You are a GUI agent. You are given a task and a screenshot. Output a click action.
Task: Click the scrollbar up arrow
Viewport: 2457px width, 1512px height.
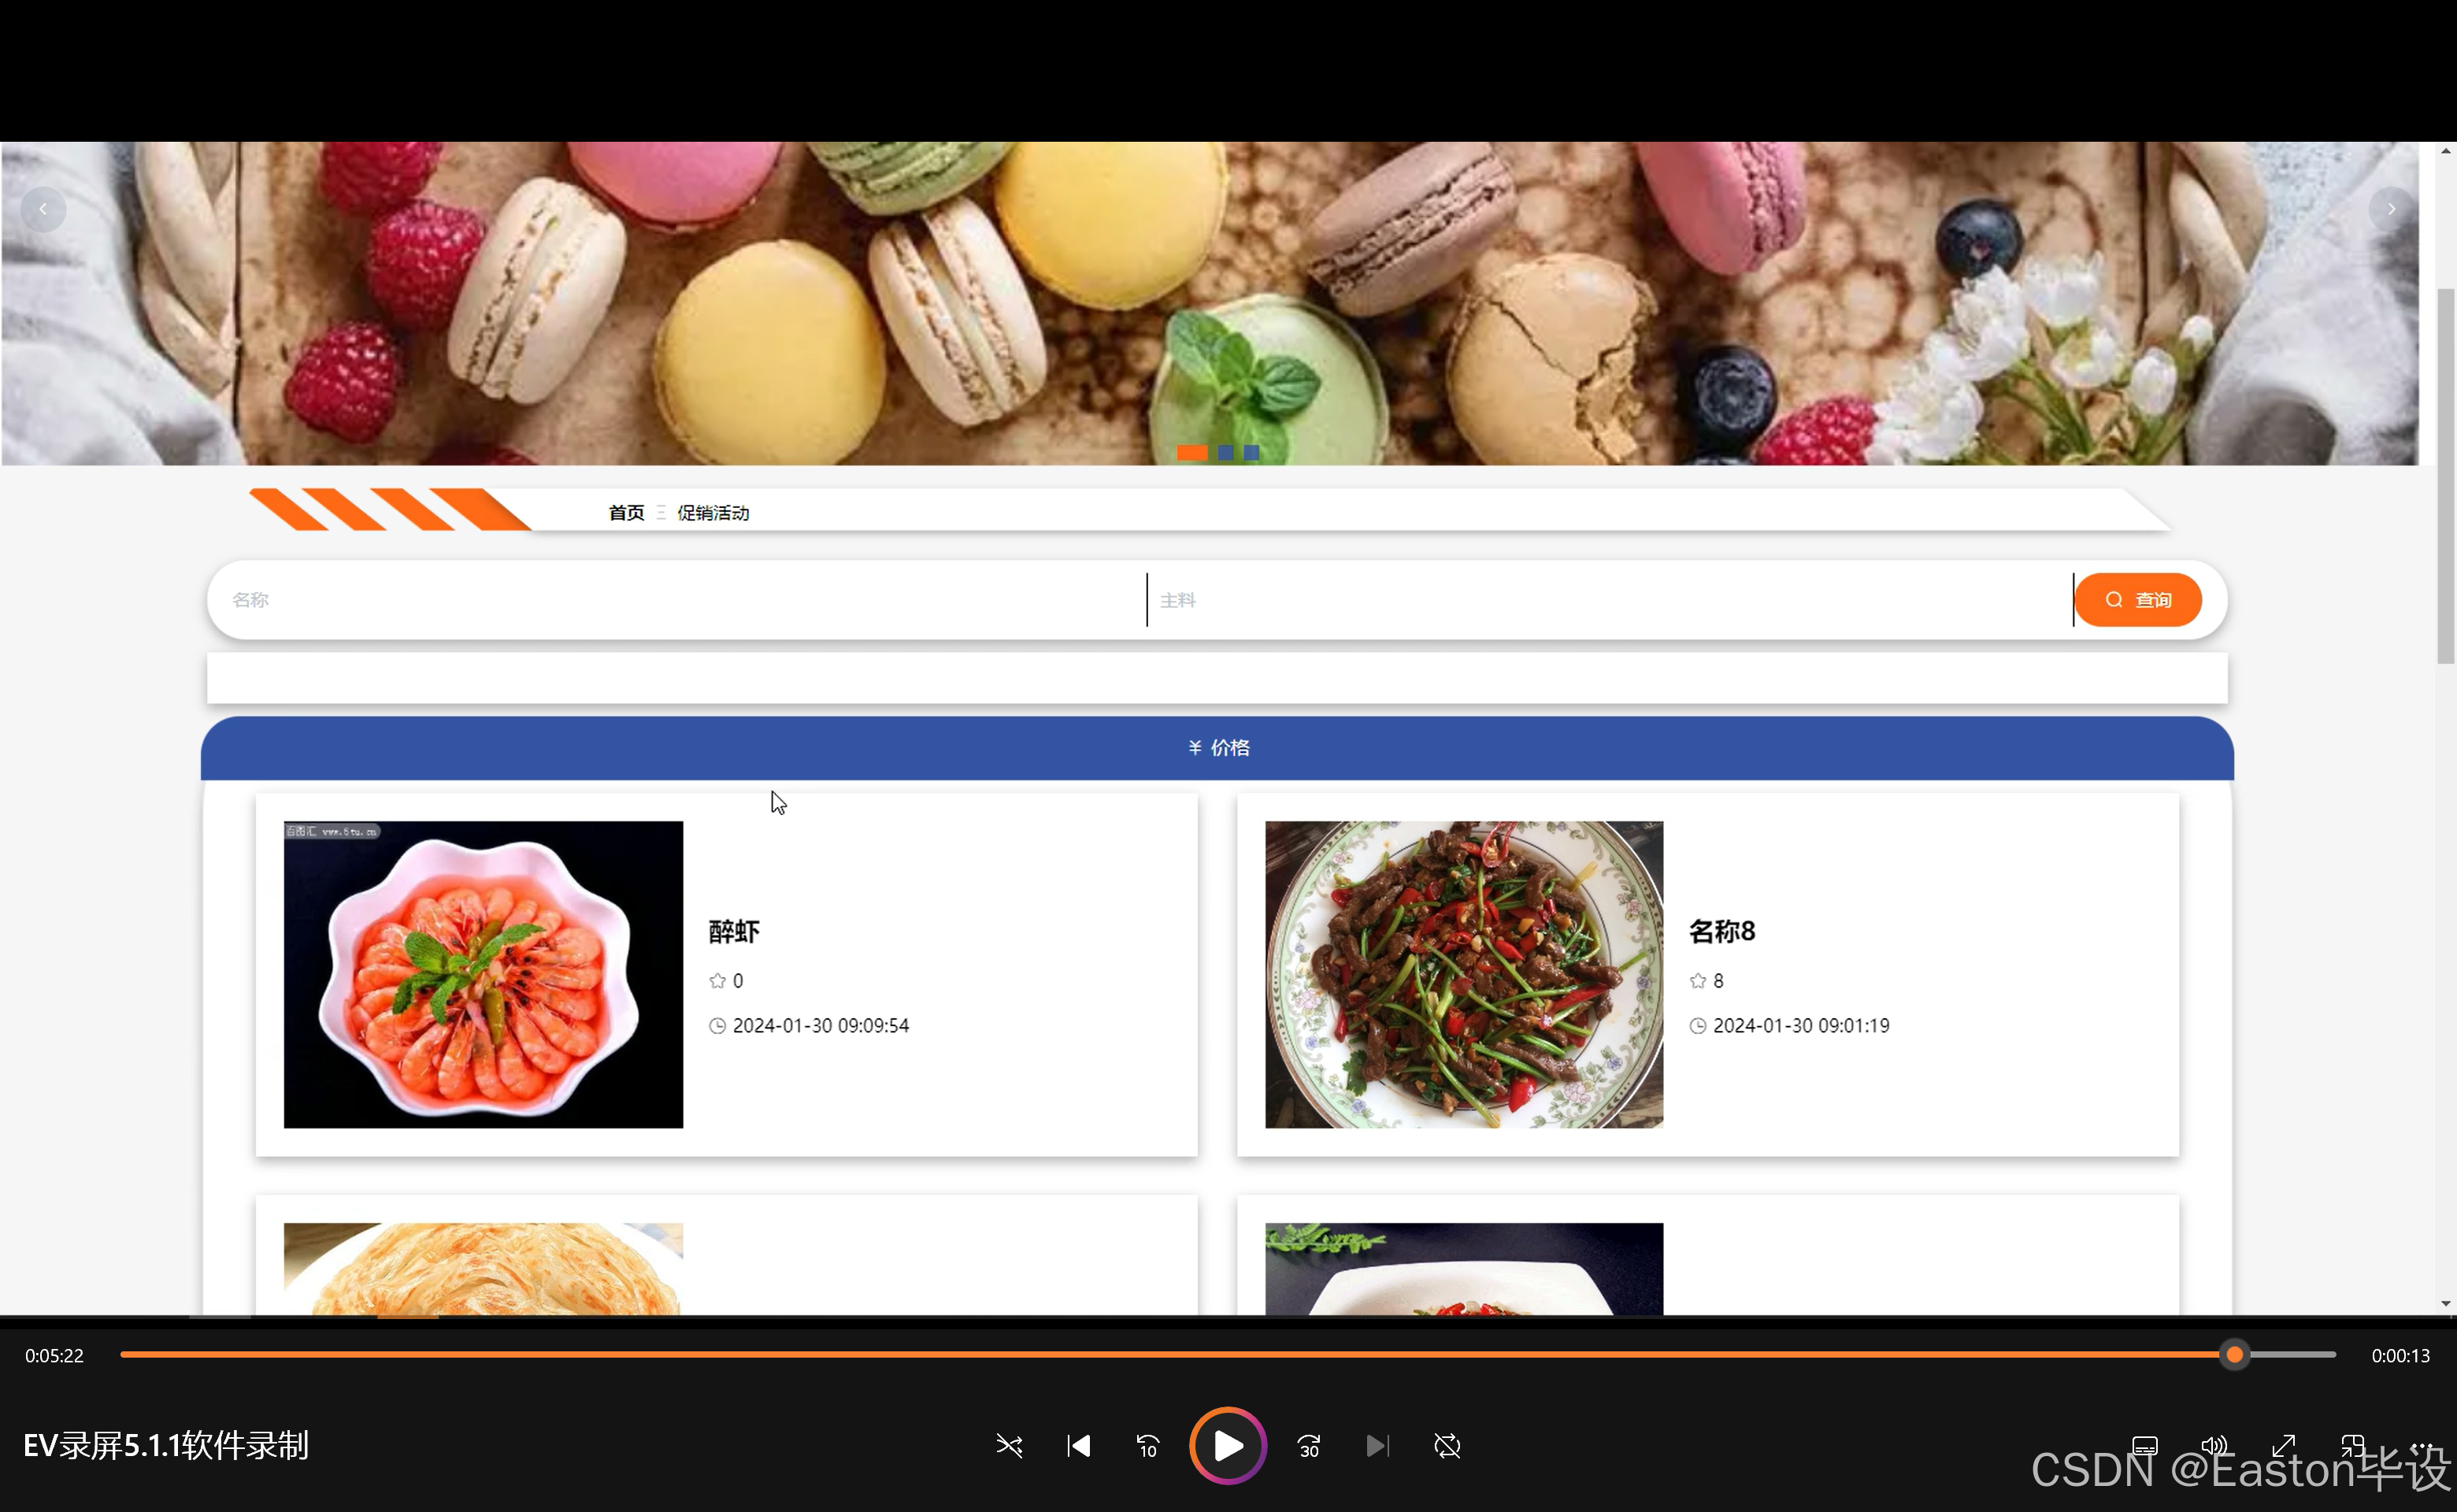coord(2446,151)
